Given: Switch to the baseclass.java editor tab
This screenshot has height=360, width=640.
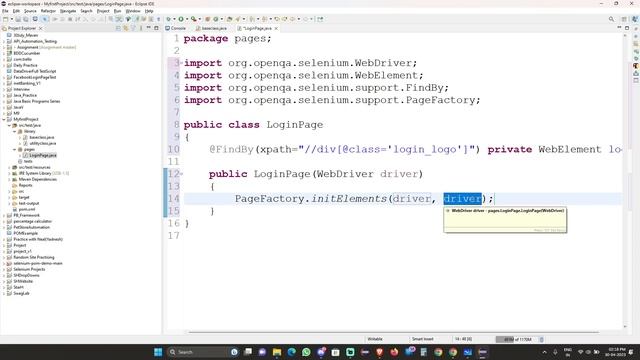Looking at the screenshot, I should [x=211, y=28].
